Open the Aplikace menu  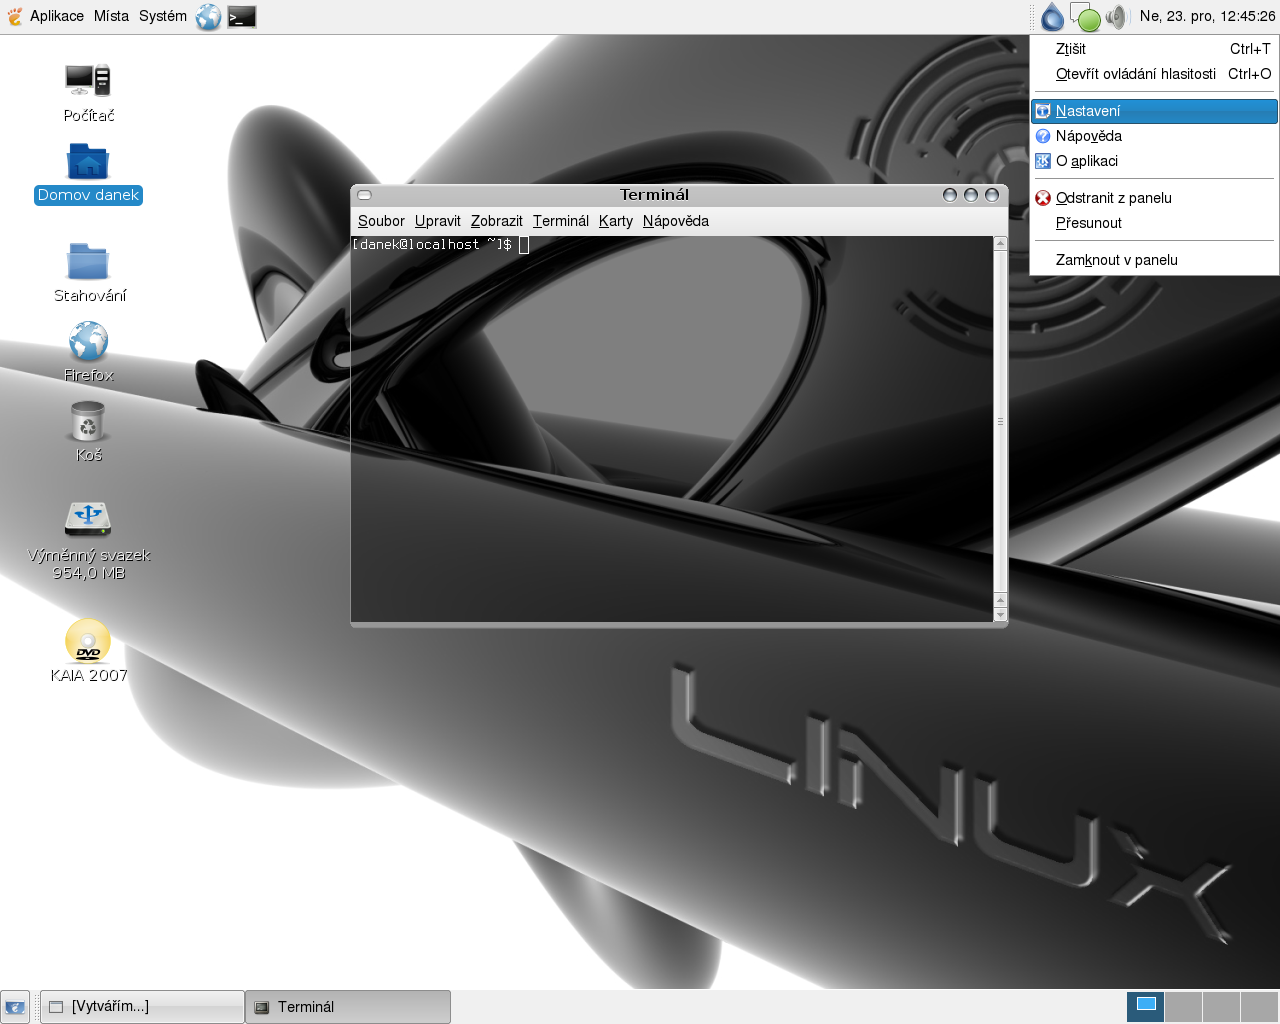(57, 16)
